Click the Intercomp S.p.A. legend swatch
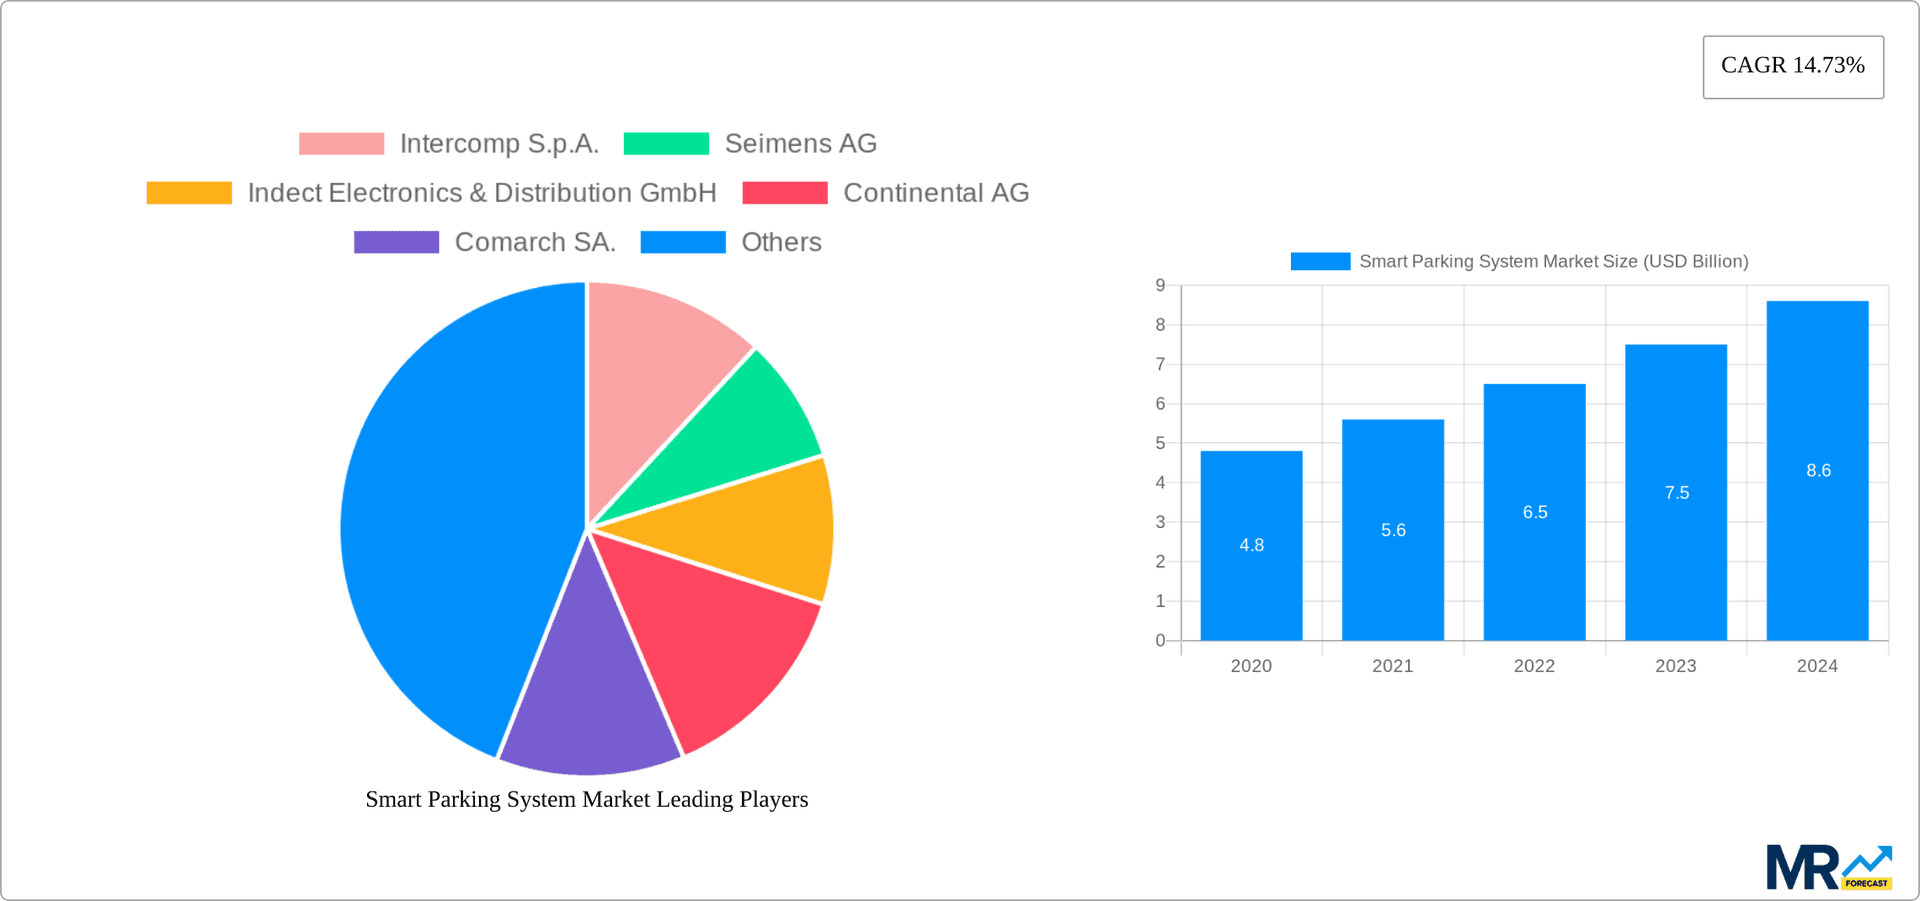 pos(340,143)
